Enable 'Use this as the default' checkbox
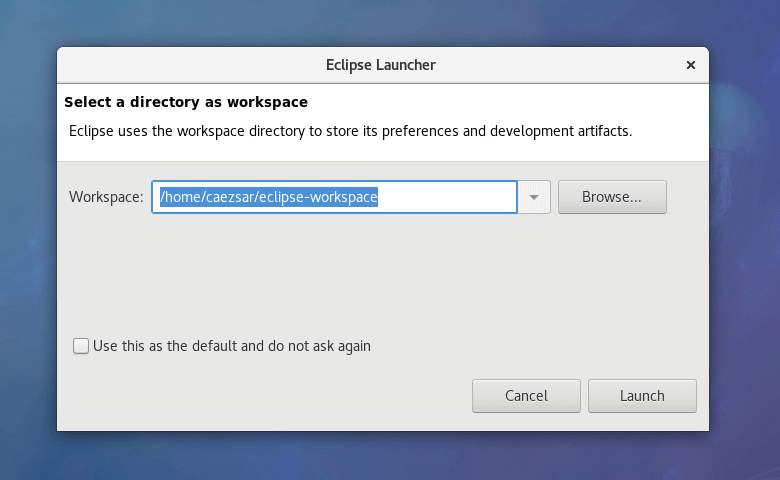Viewport: 780px width, 480px height. (81, 346)
